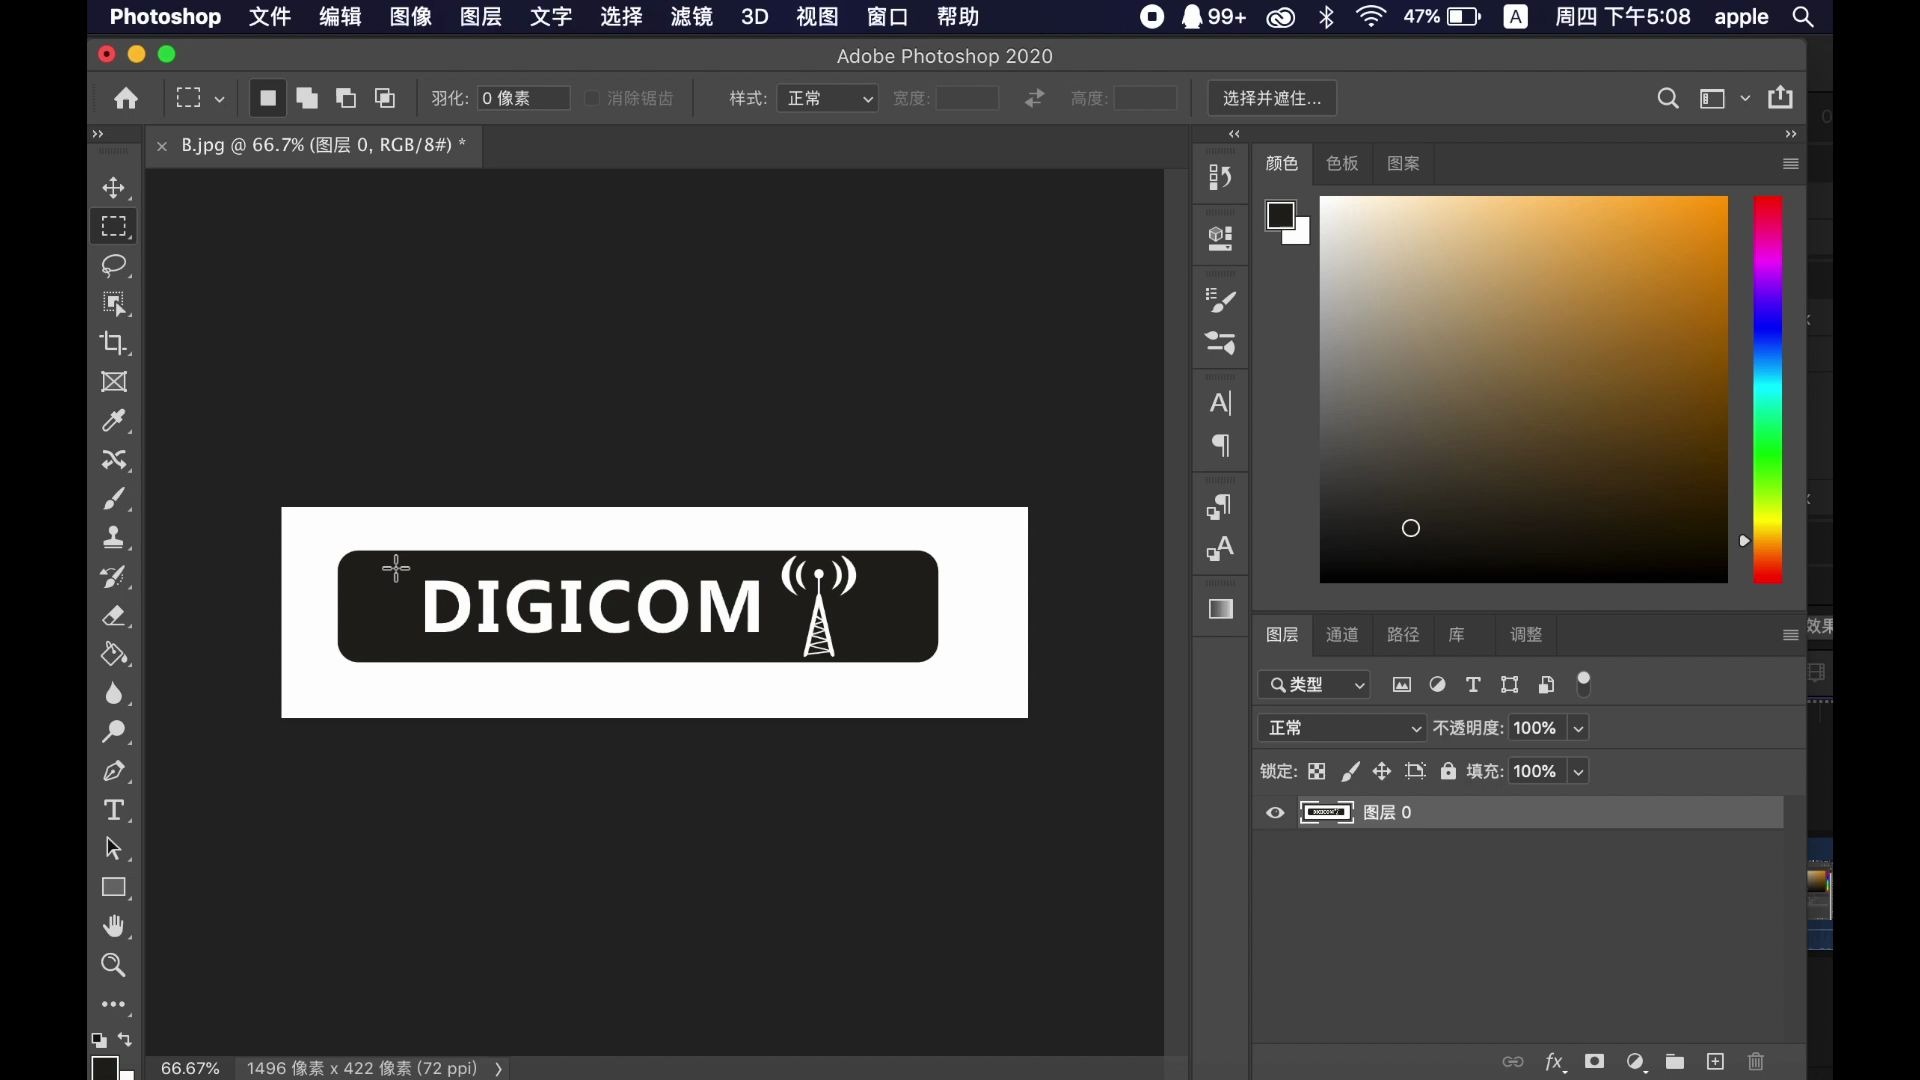Select the Rectangular Marquee tool
This screenshot has width=1920, height=1080.
114,227
